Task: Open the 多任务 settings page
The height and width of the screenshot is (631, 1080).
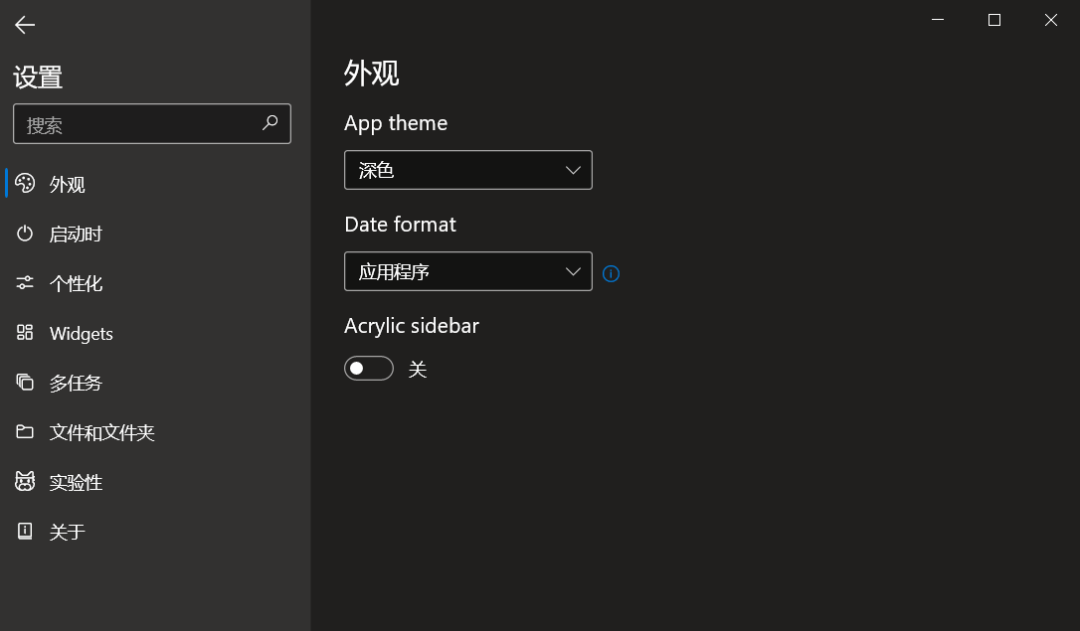Action: coord(156,382)
